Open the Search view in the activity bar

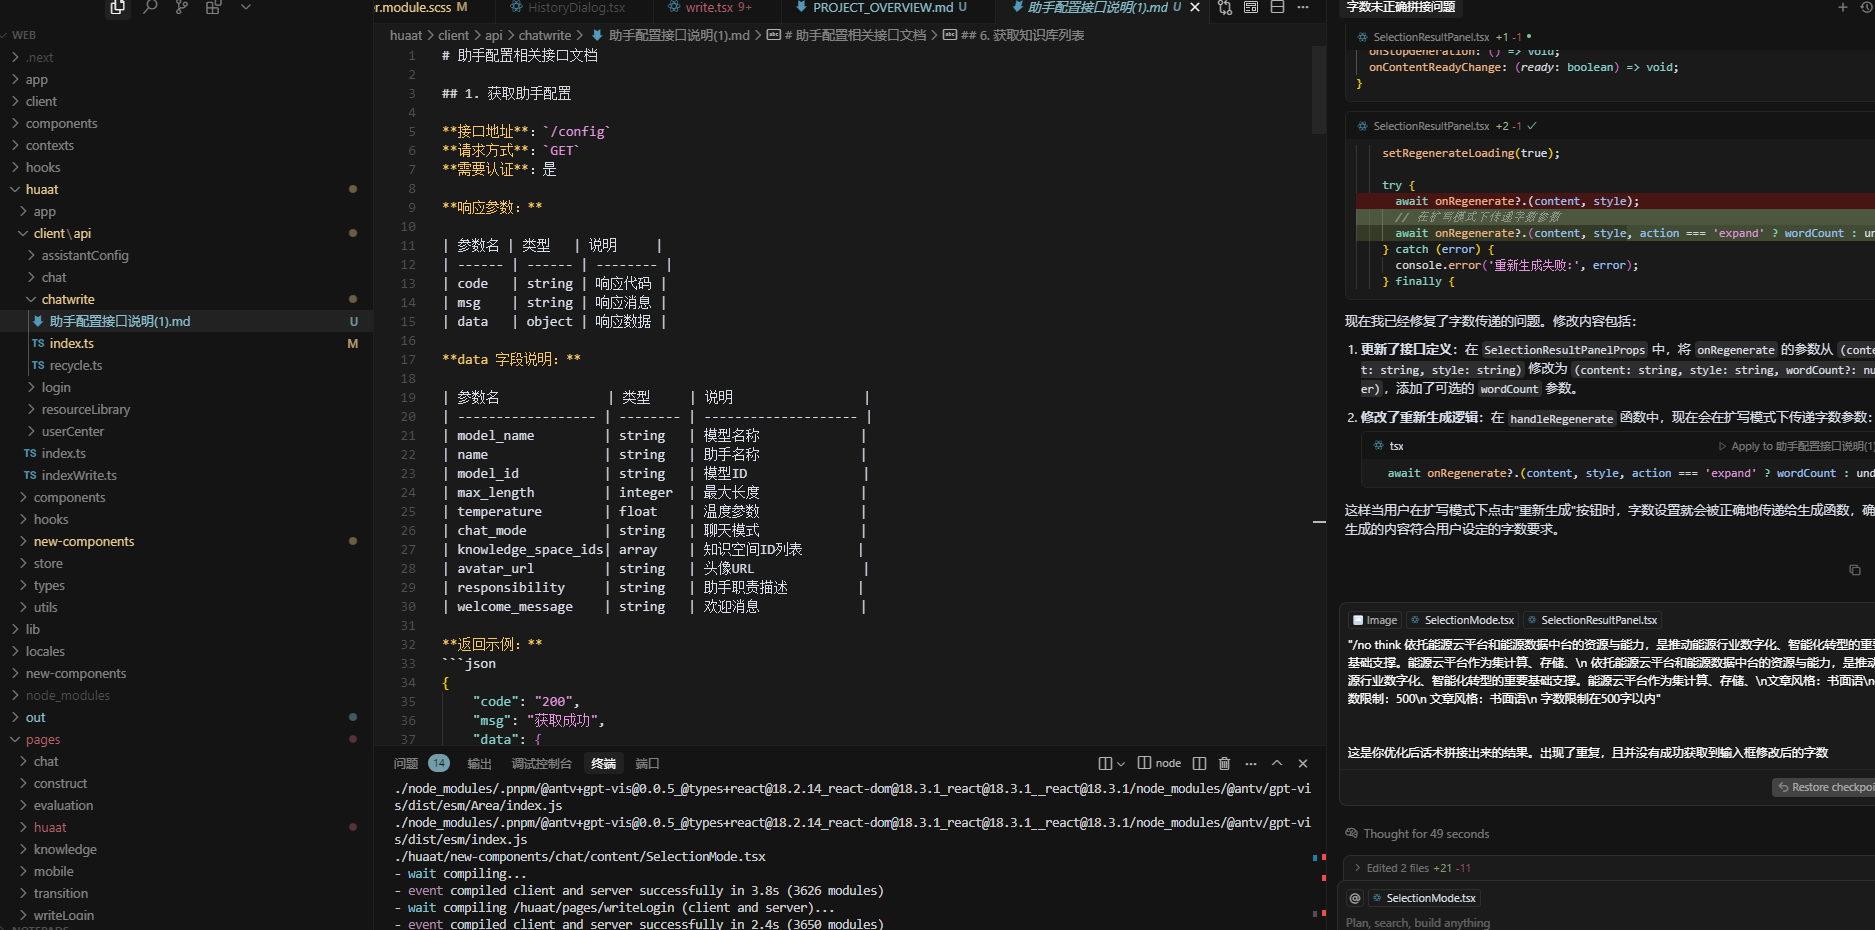pos(150,7)
